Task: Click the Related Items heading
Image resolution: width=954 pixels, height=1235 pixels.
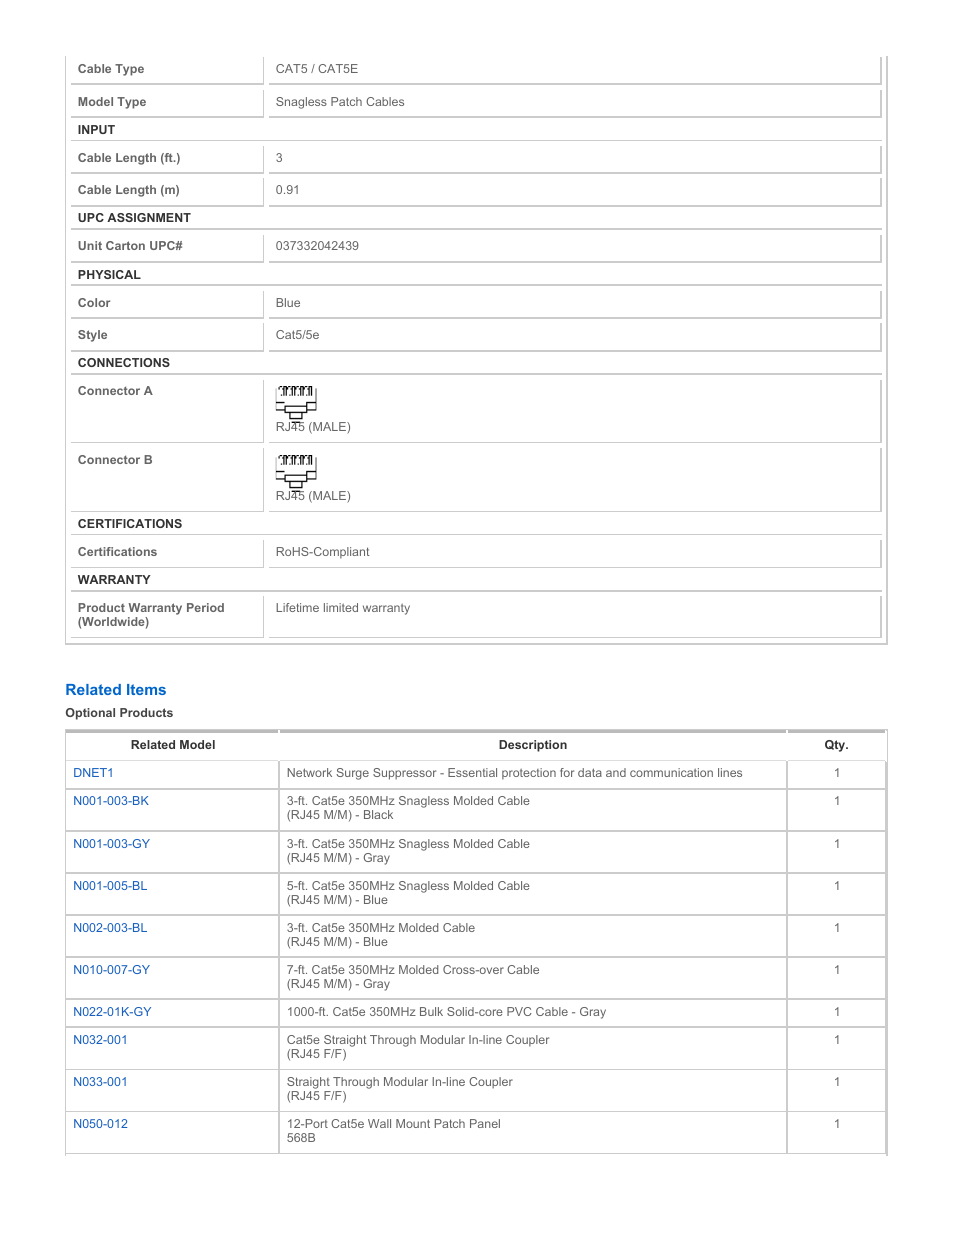Action: tap(116, 690)
